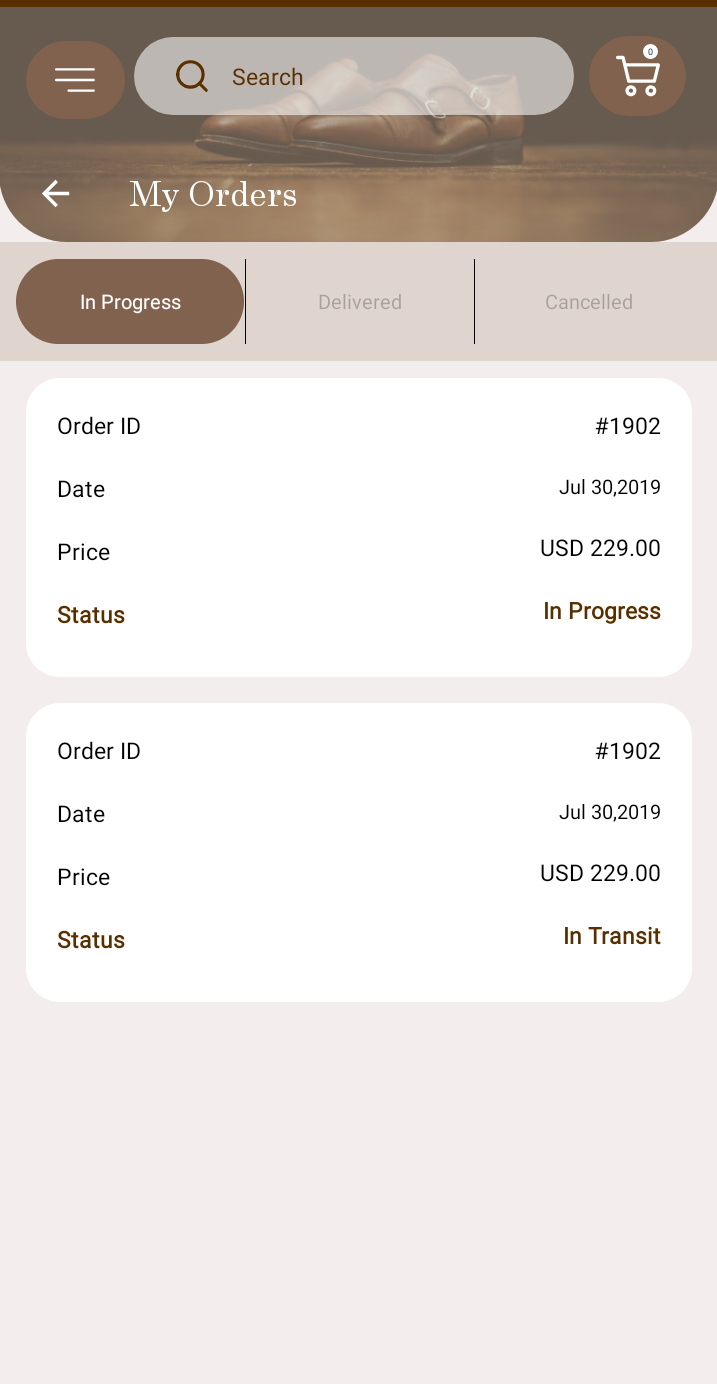Click Order ID label in the first card
This screenshot has width=717, height=1384.
coord(99,426)
